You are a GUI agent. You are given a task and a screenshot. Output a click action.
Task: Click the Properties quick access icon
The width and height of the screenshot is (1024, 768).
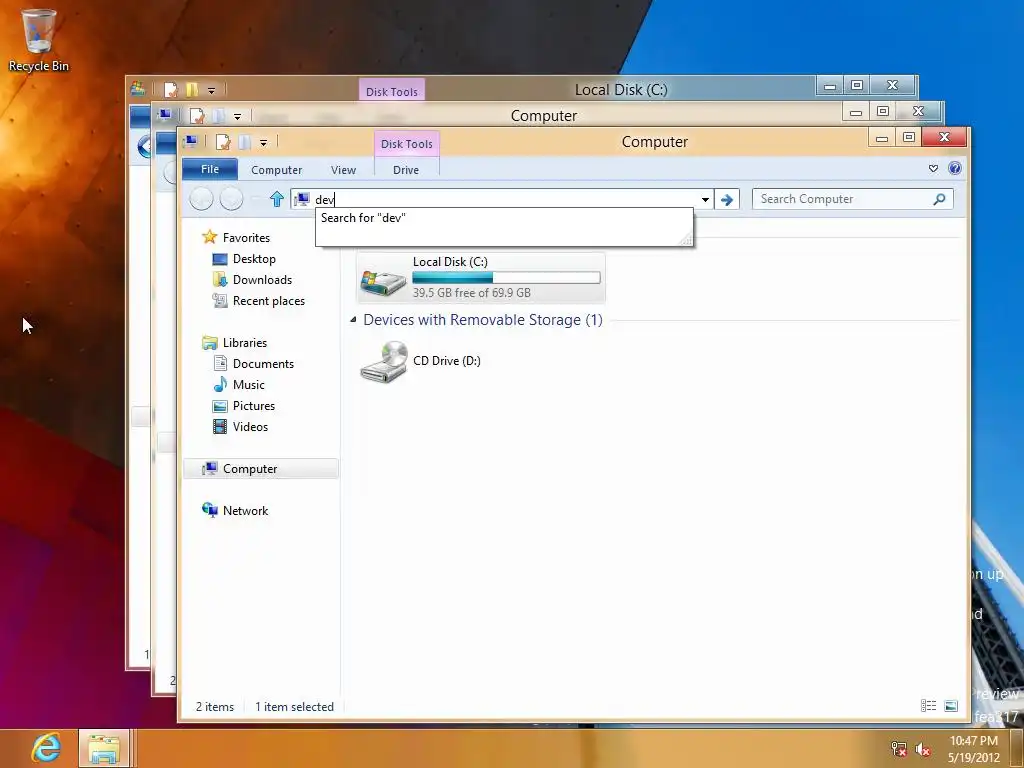click(223, 142)
